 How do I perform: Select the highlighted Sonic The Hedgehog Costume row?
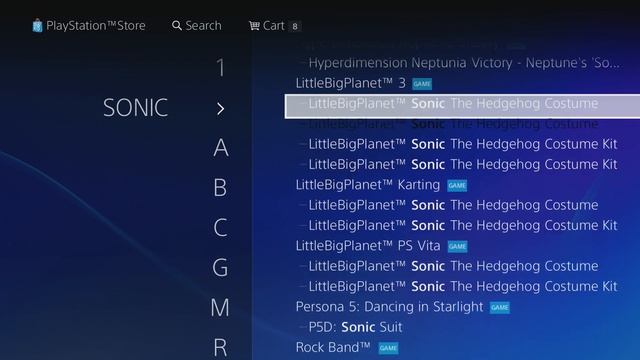(x=462, y=106)
